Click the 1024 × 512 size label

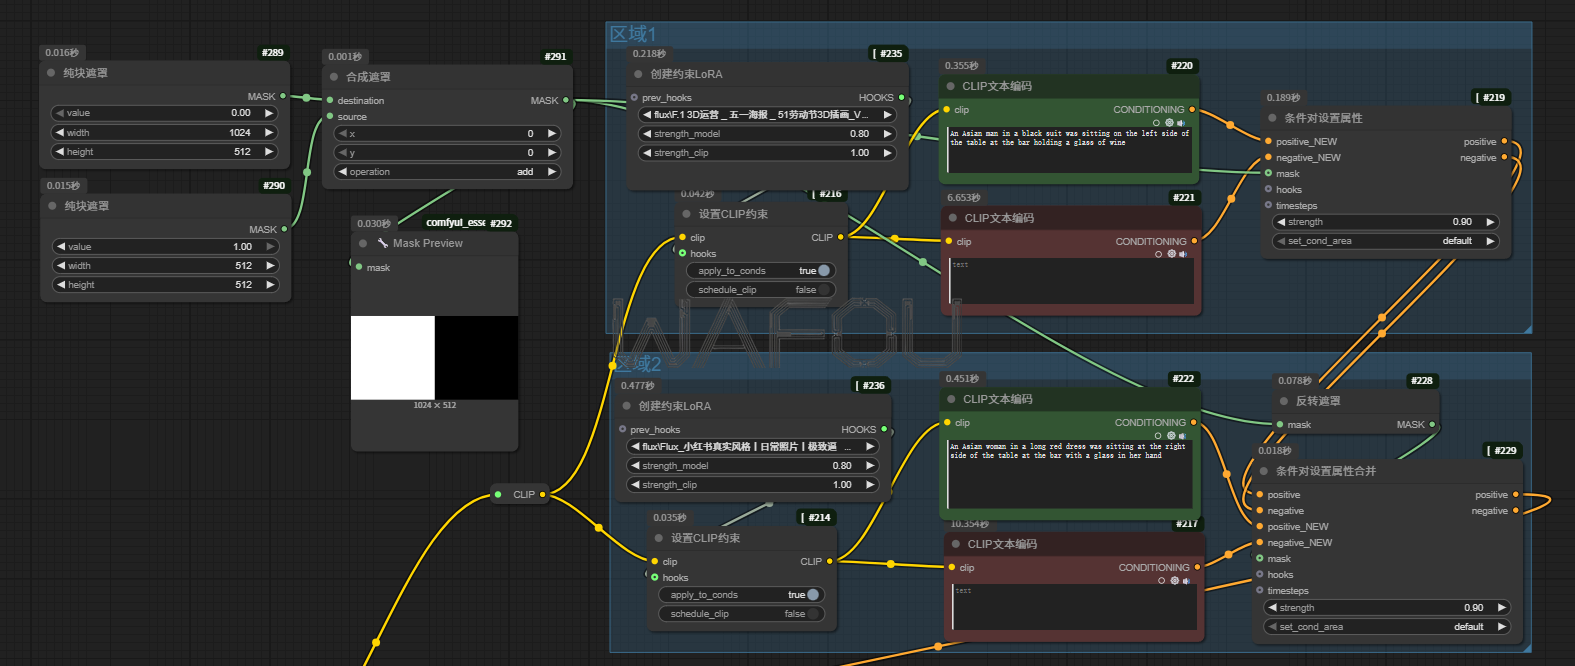tap(434, 405)
